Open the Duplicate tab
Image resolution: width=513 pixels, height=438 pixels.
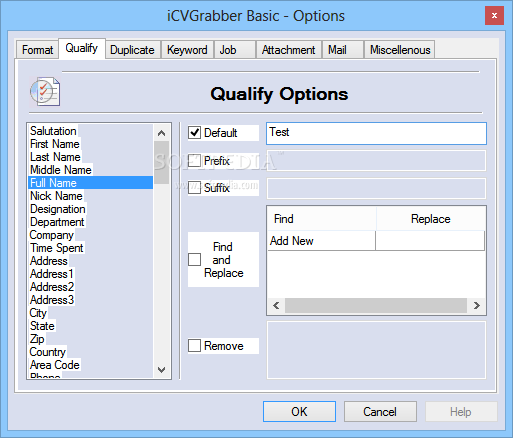pyautogui.click(x=132, y=50)
